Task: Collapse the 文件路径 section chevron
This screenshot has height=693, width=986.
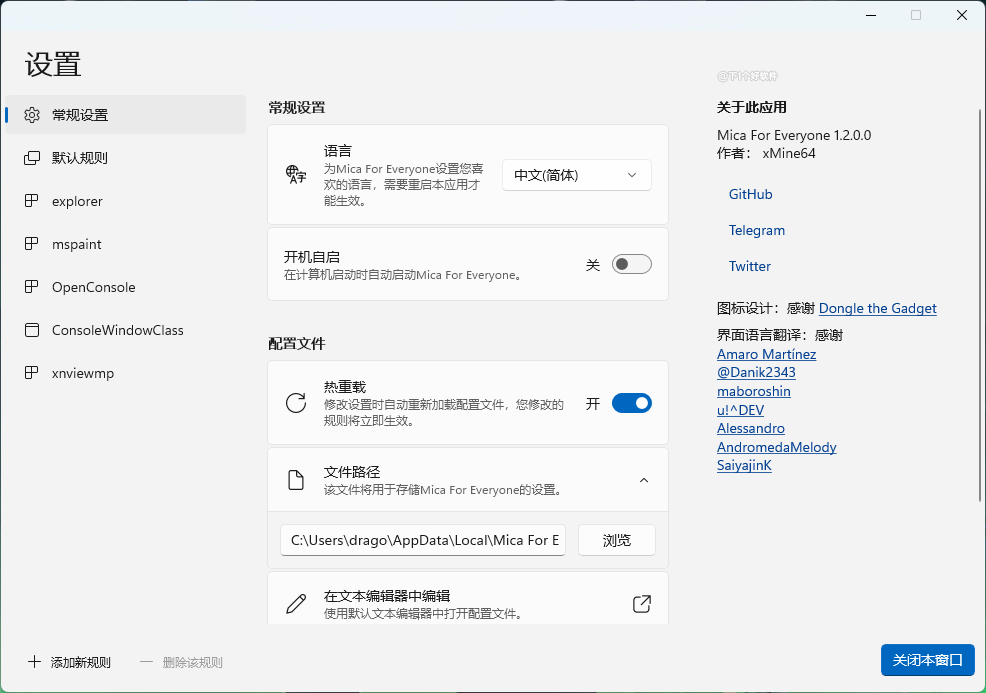Action: click(644, 480)
